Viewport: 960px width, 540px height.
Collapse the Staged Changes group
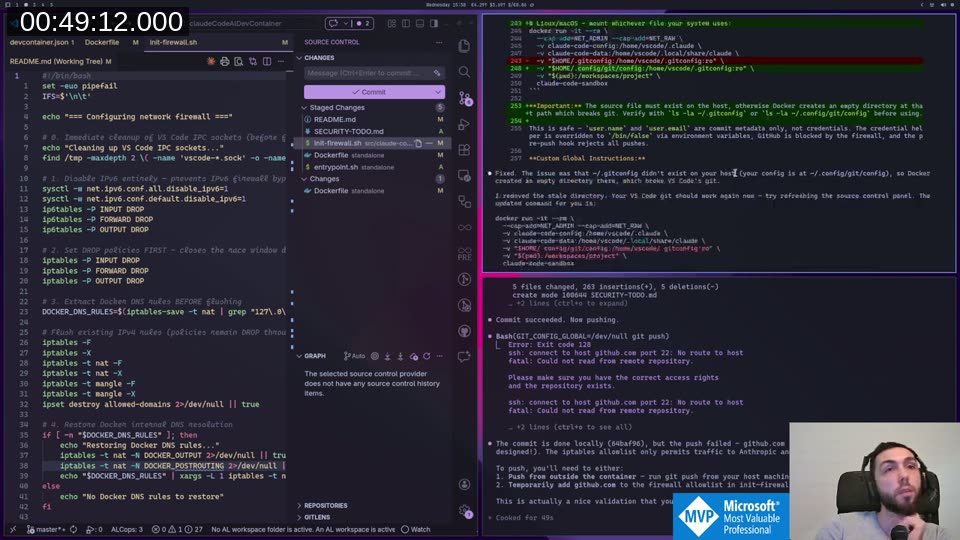305,107
